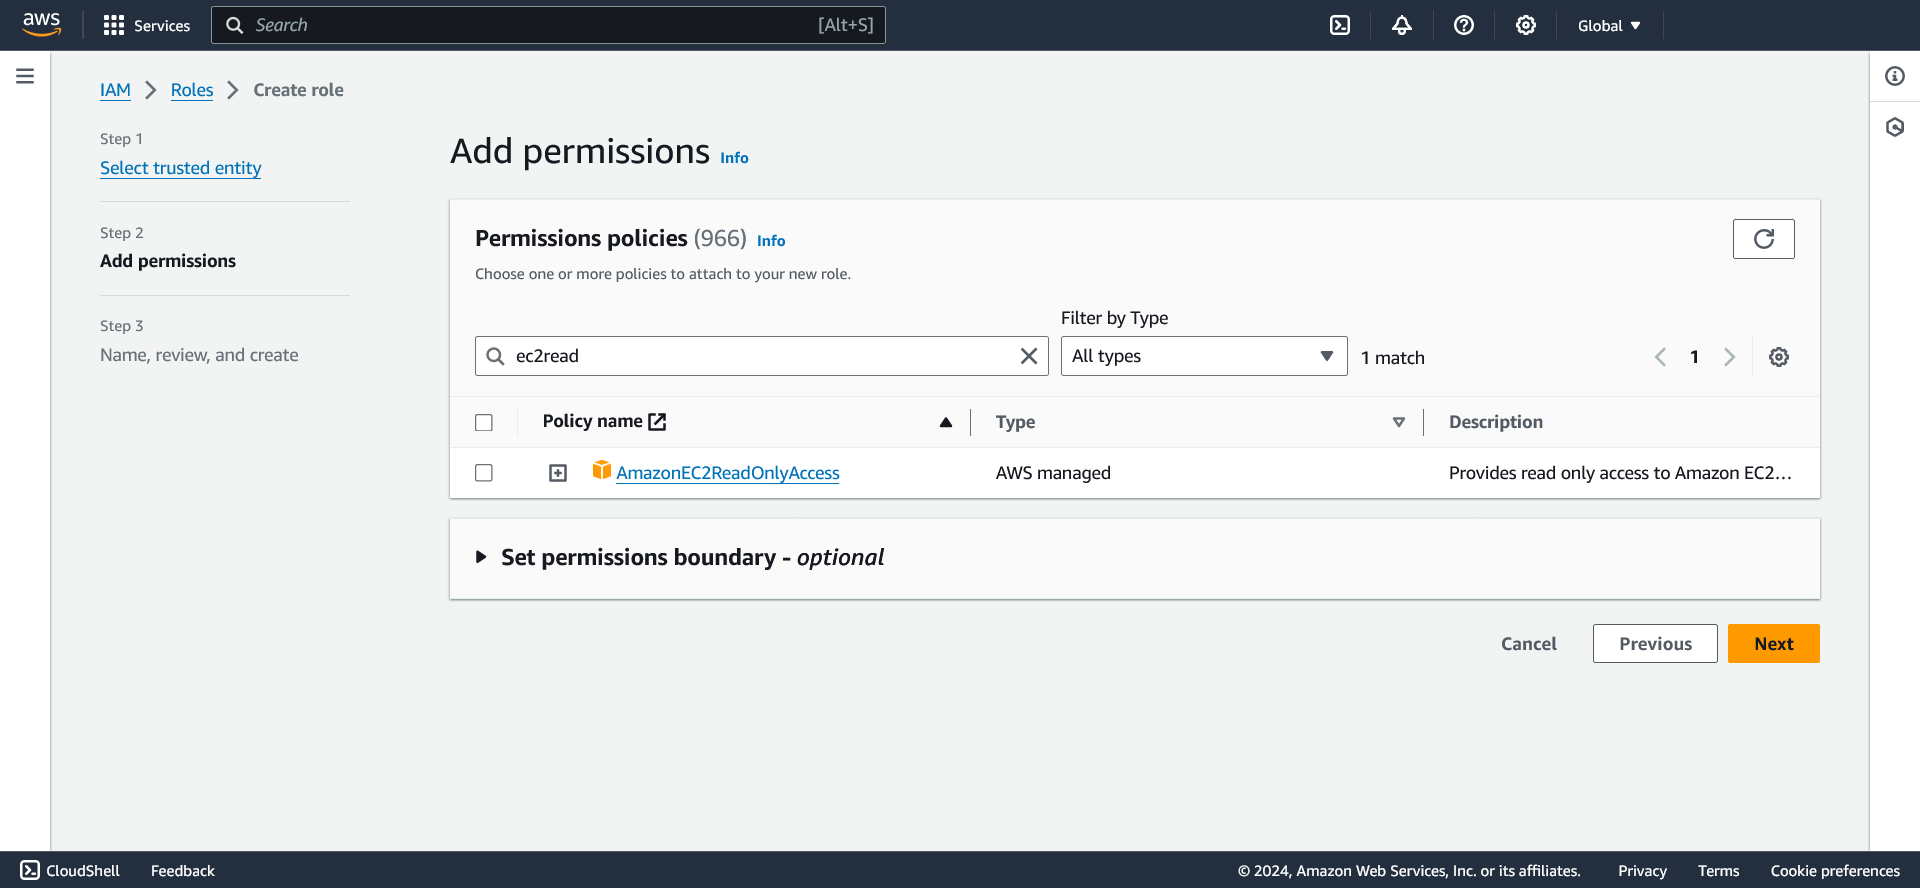Toggle the side navigation hamburger menu

click(x=25, y=76)
